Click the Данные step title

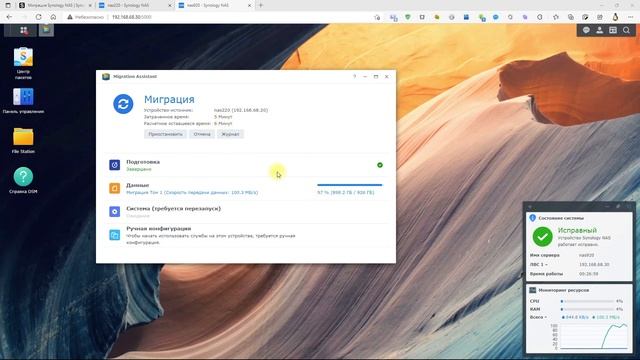pyautogui.click(x=138, y=185)
